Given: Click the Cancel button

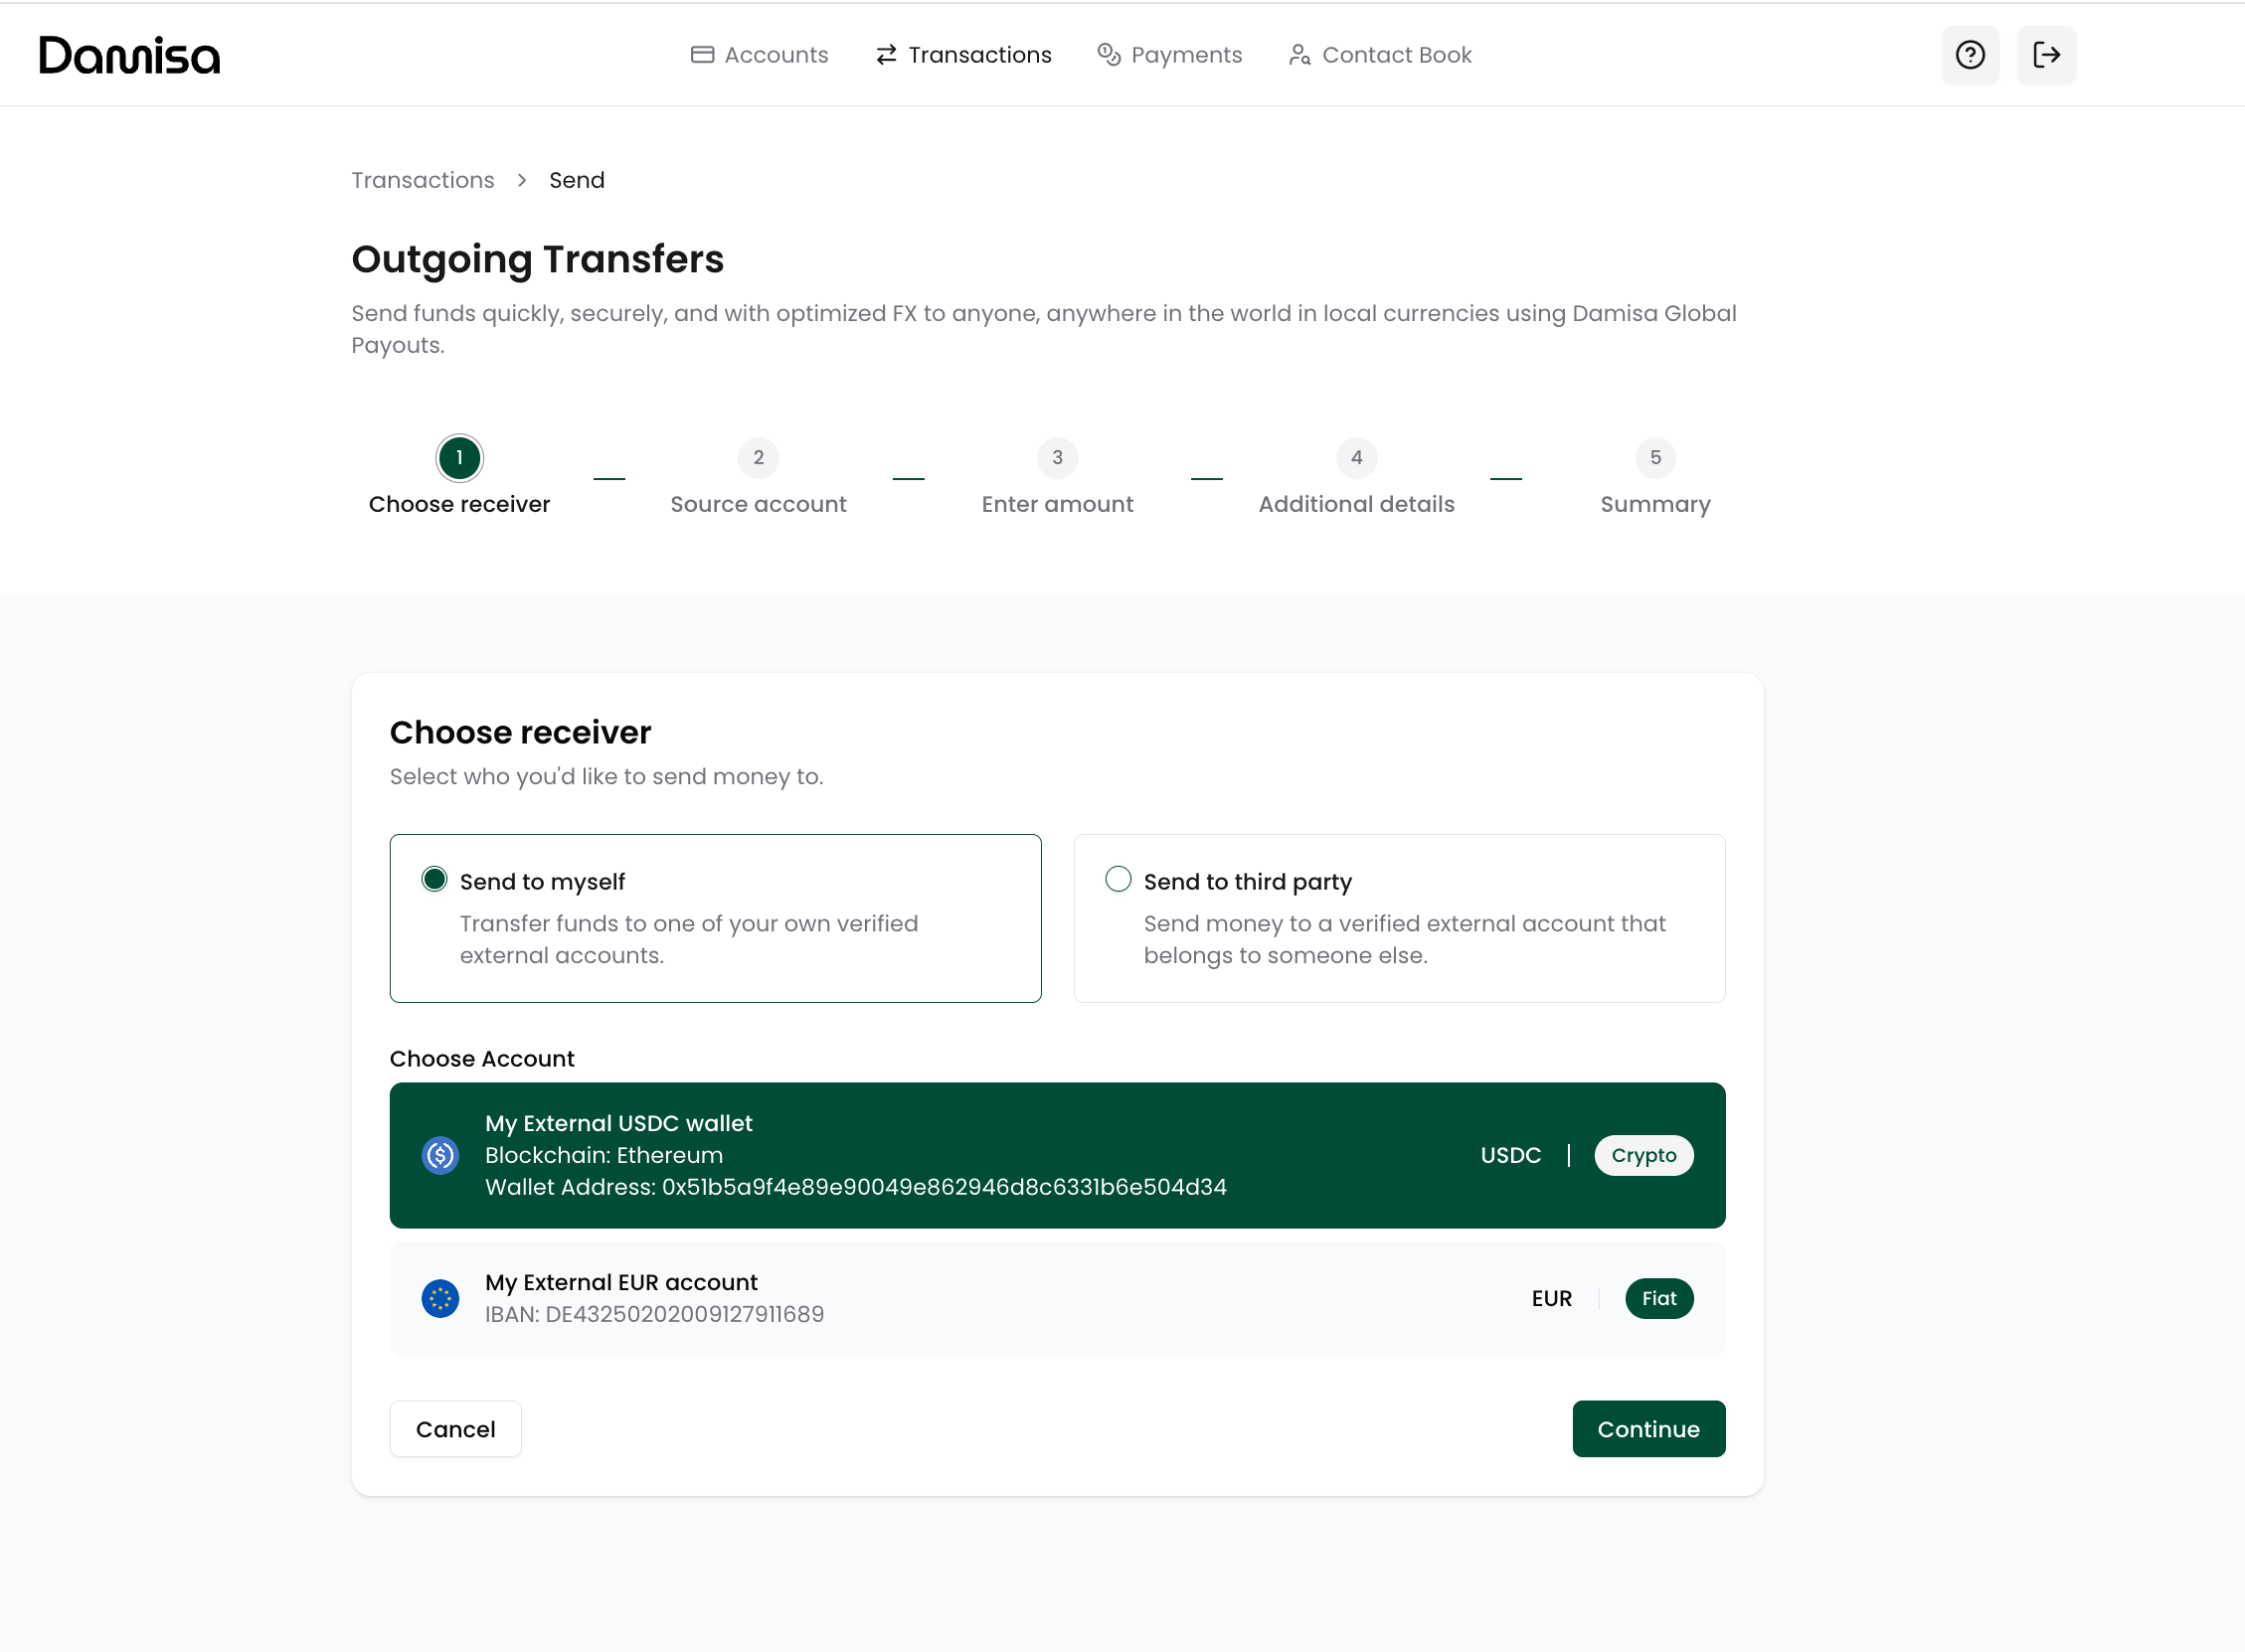Looking at the screenshot, I should [x=455, y=1428].
